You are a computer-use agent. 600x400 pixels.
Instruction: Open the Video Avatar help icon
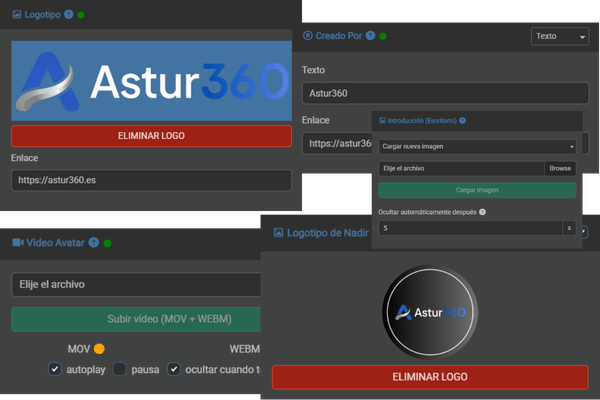pyautogui.click(x=94, y=242)
